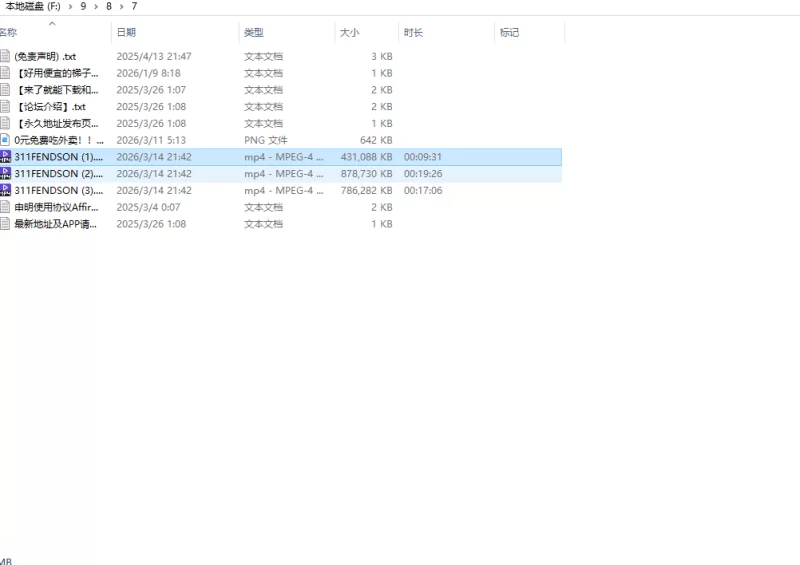Select file name 申明使用协议Affir...
Viewport: 800px width, 565px height.
point(56,207)
